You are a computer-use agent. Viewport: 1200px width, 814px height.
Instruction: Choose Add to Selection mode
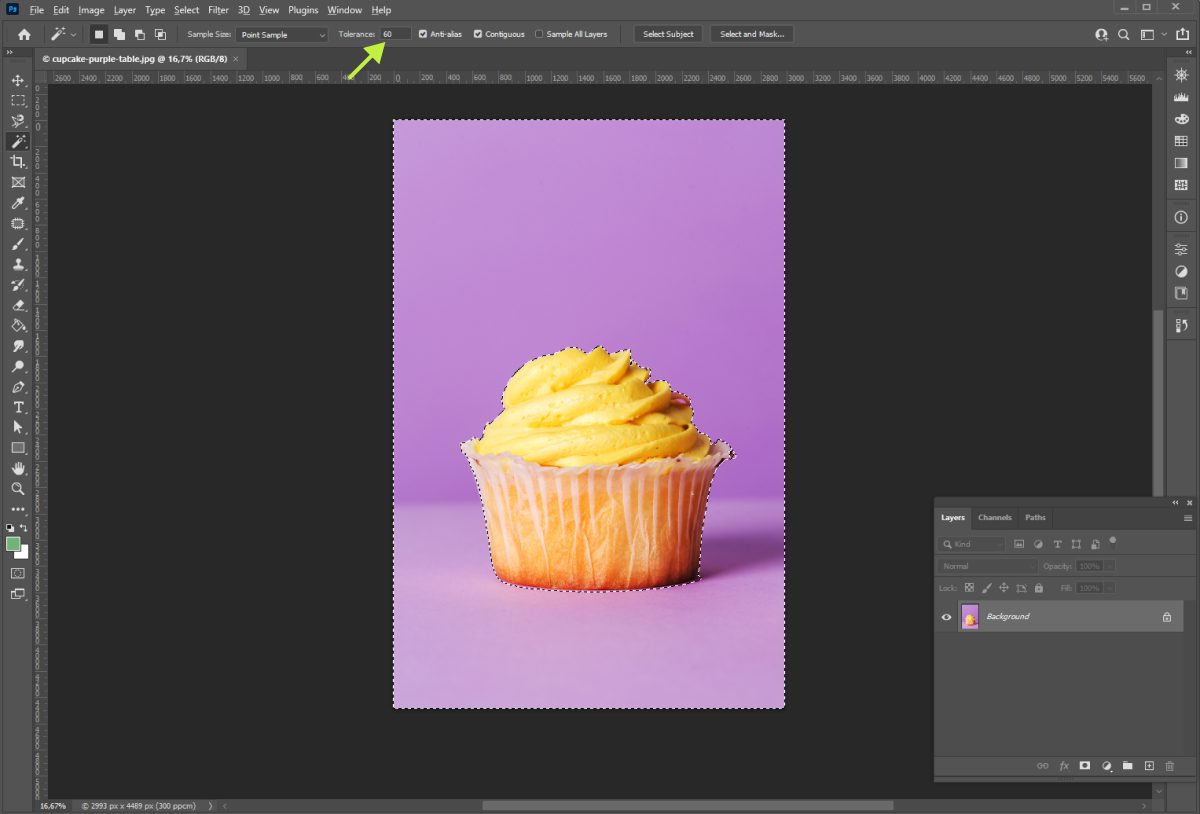119,34
